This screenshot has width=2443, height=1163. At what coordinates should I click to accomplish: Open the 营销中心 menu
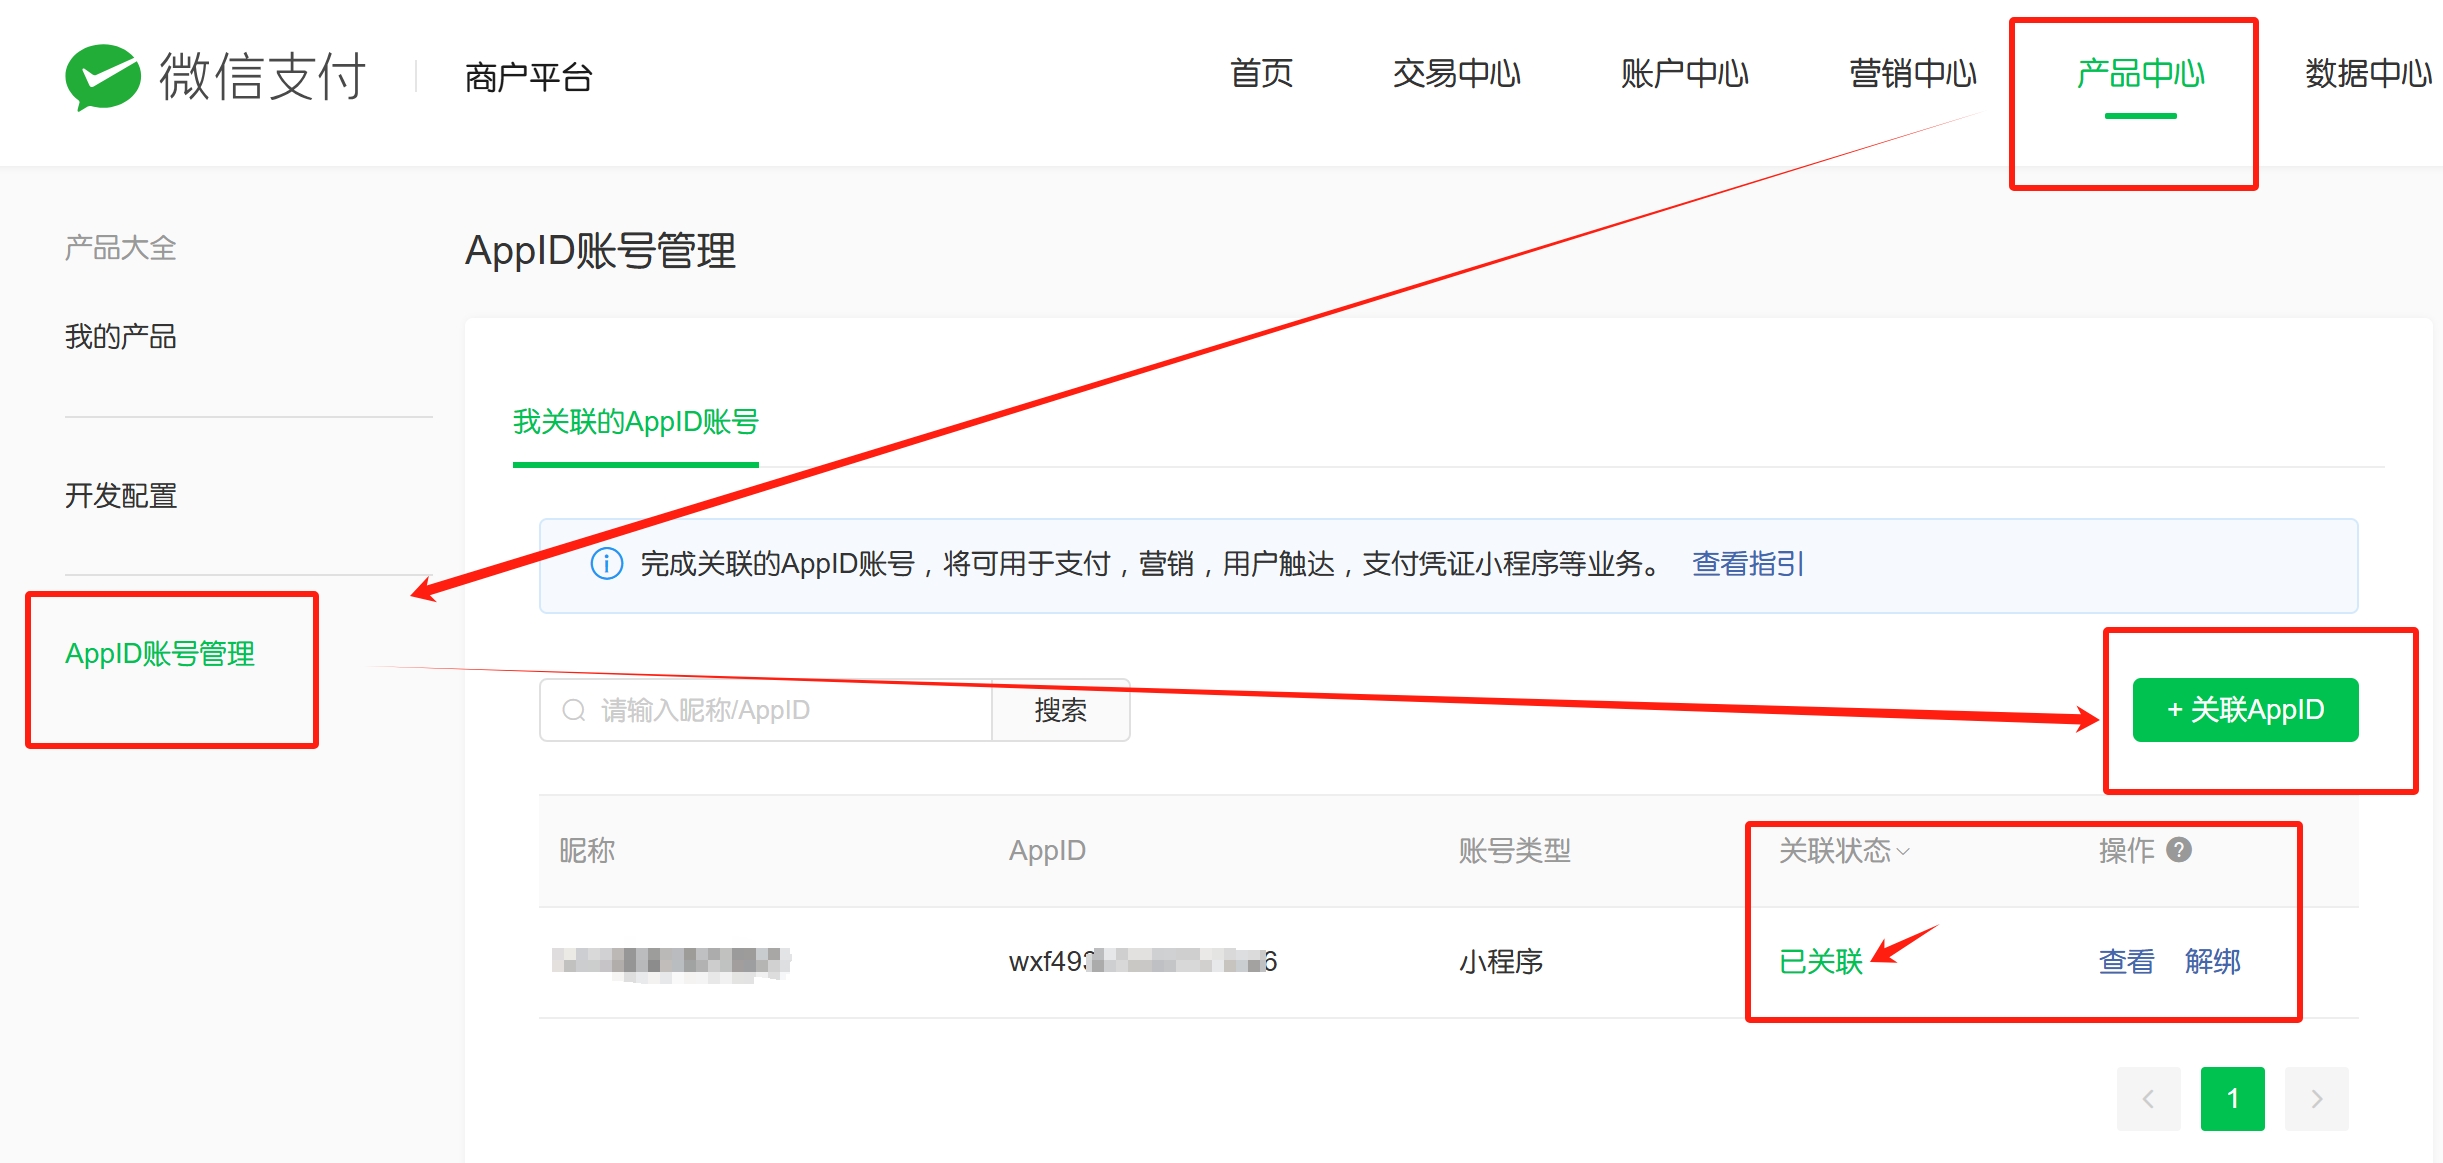1912,74
